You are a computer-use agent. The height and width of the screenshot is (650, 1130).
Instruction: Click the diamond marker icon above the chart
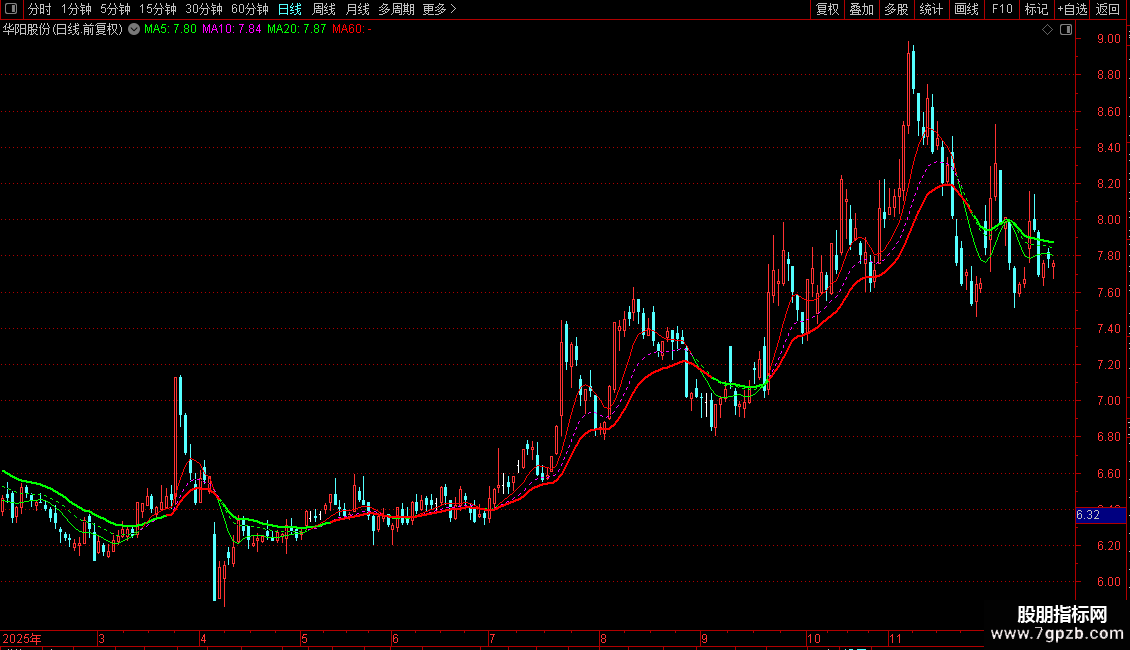coord(1048,30)
